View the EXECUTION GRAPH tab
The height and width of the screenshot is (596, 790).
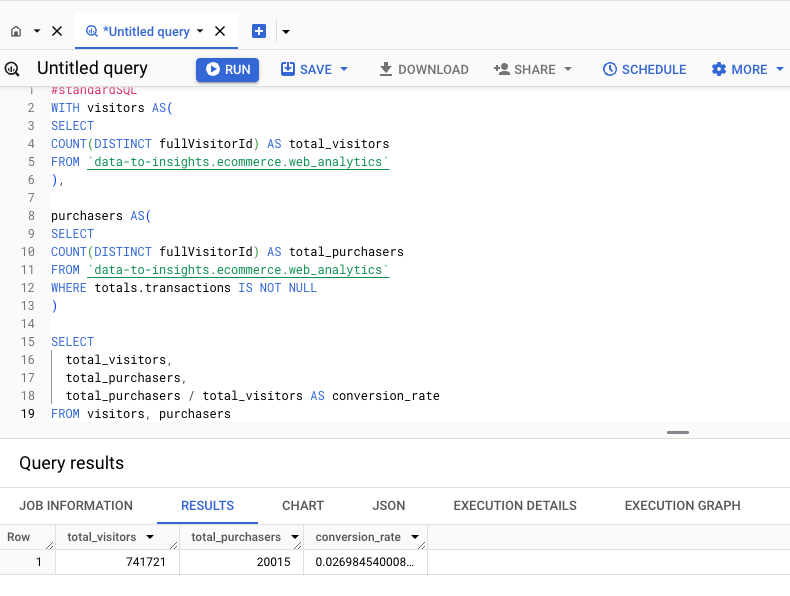(683, 505)
